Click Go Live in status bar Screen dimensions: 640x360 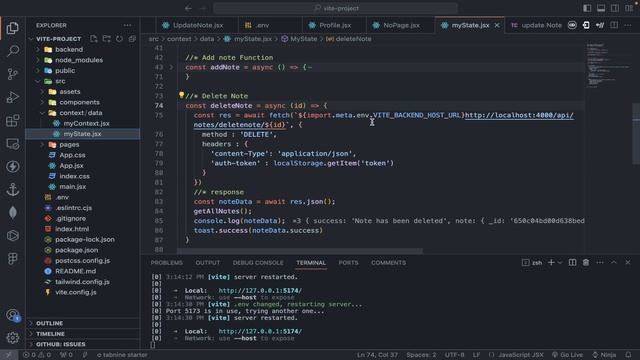coord(567,355)
